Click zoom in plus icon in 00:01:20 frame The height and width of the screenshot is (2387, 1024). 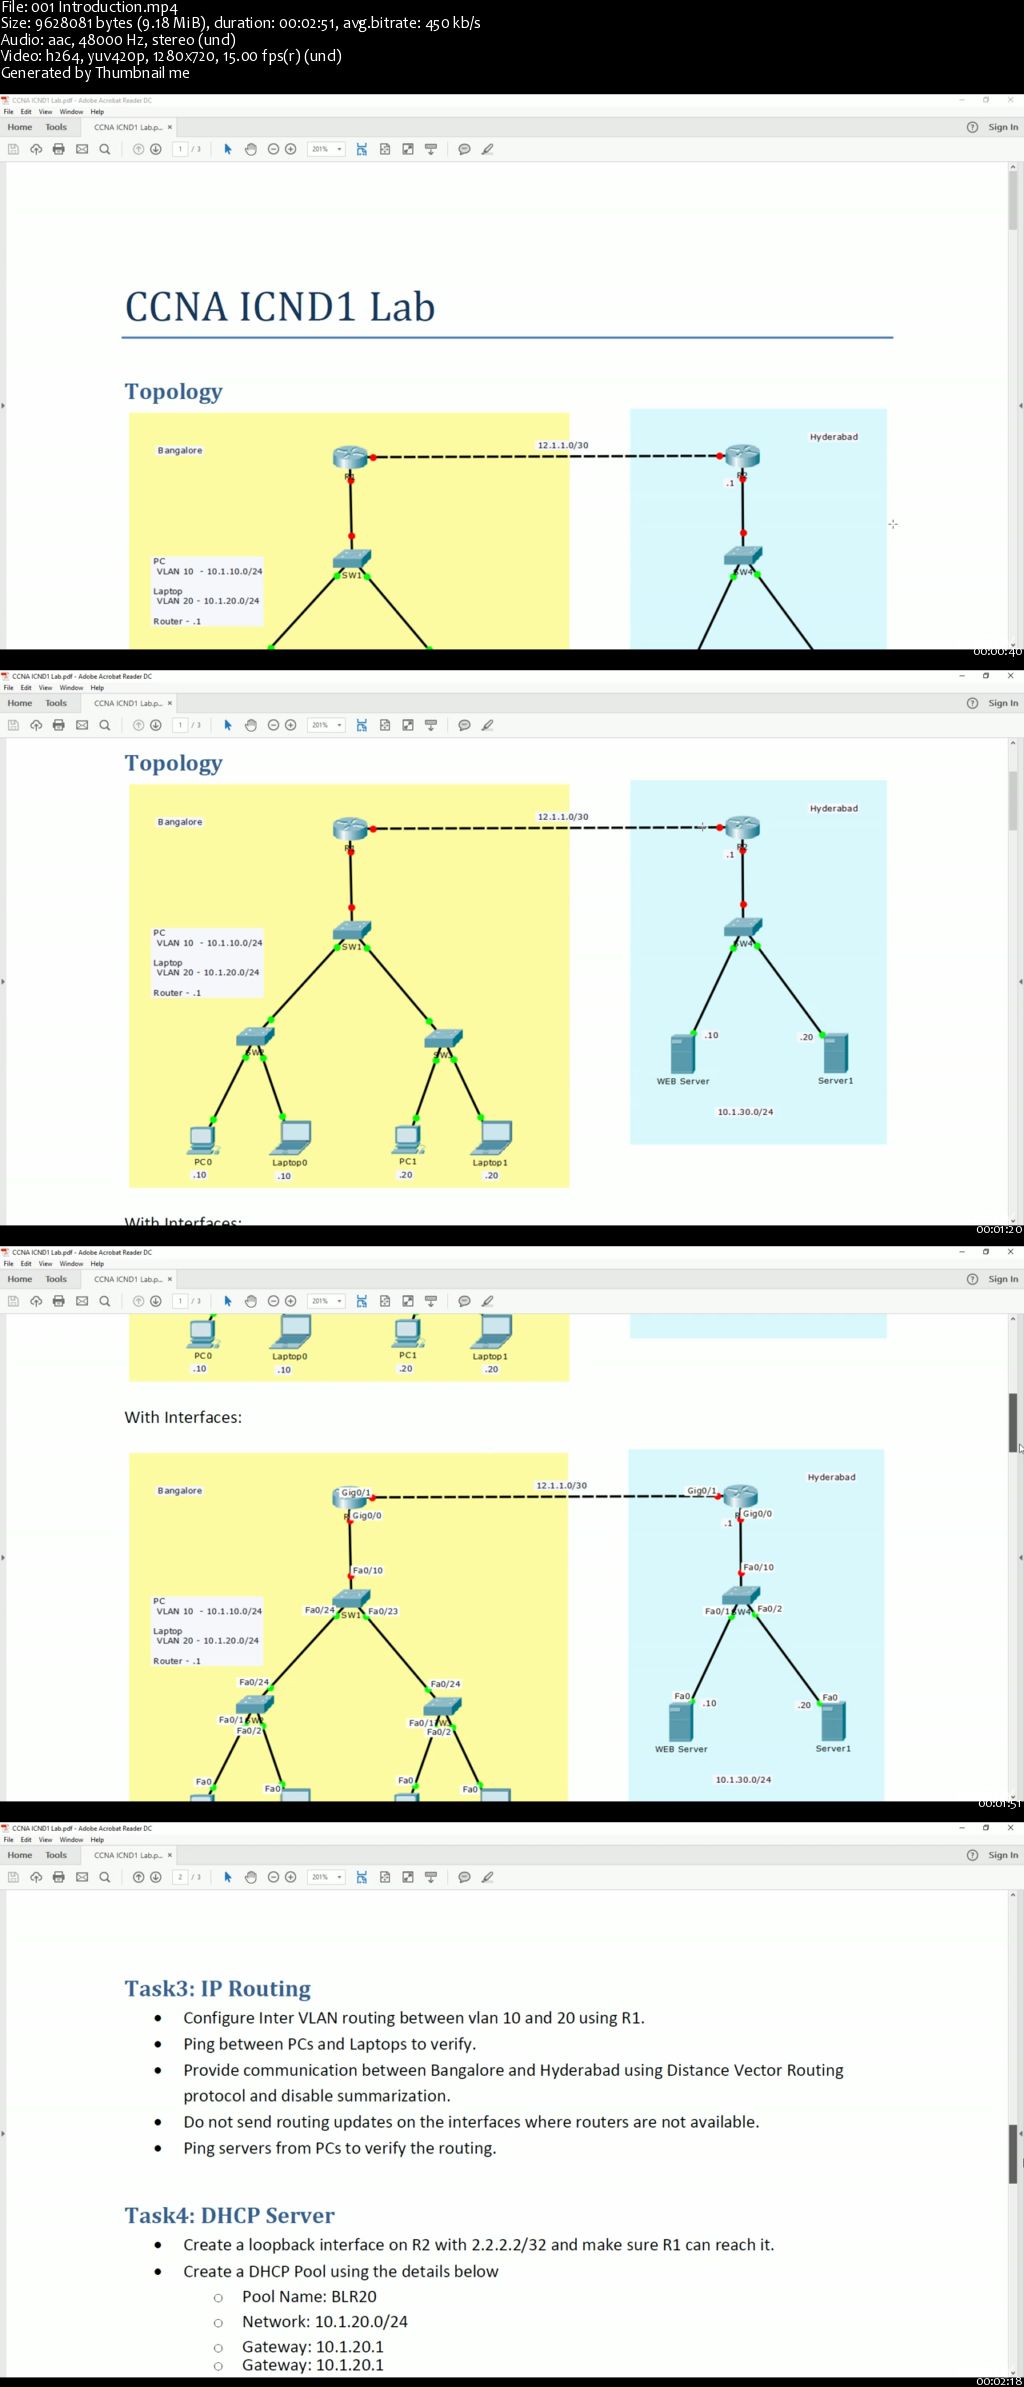click(x=290, y=725)
